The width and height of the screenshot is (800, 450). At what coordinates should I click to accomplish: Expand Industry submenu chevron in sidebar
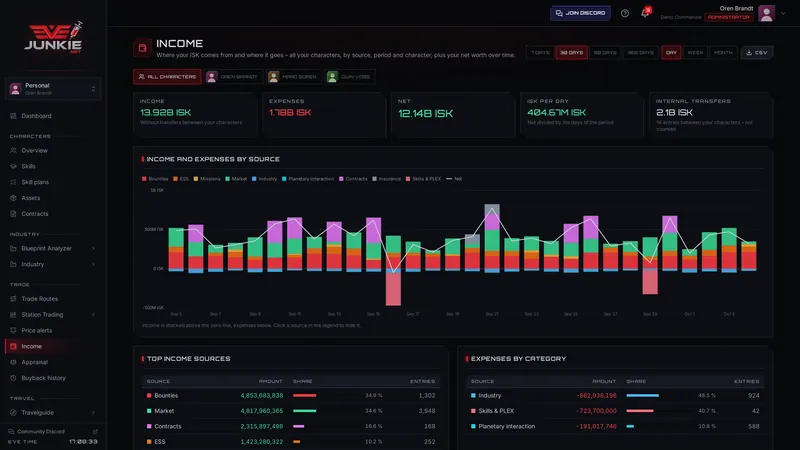93,264
